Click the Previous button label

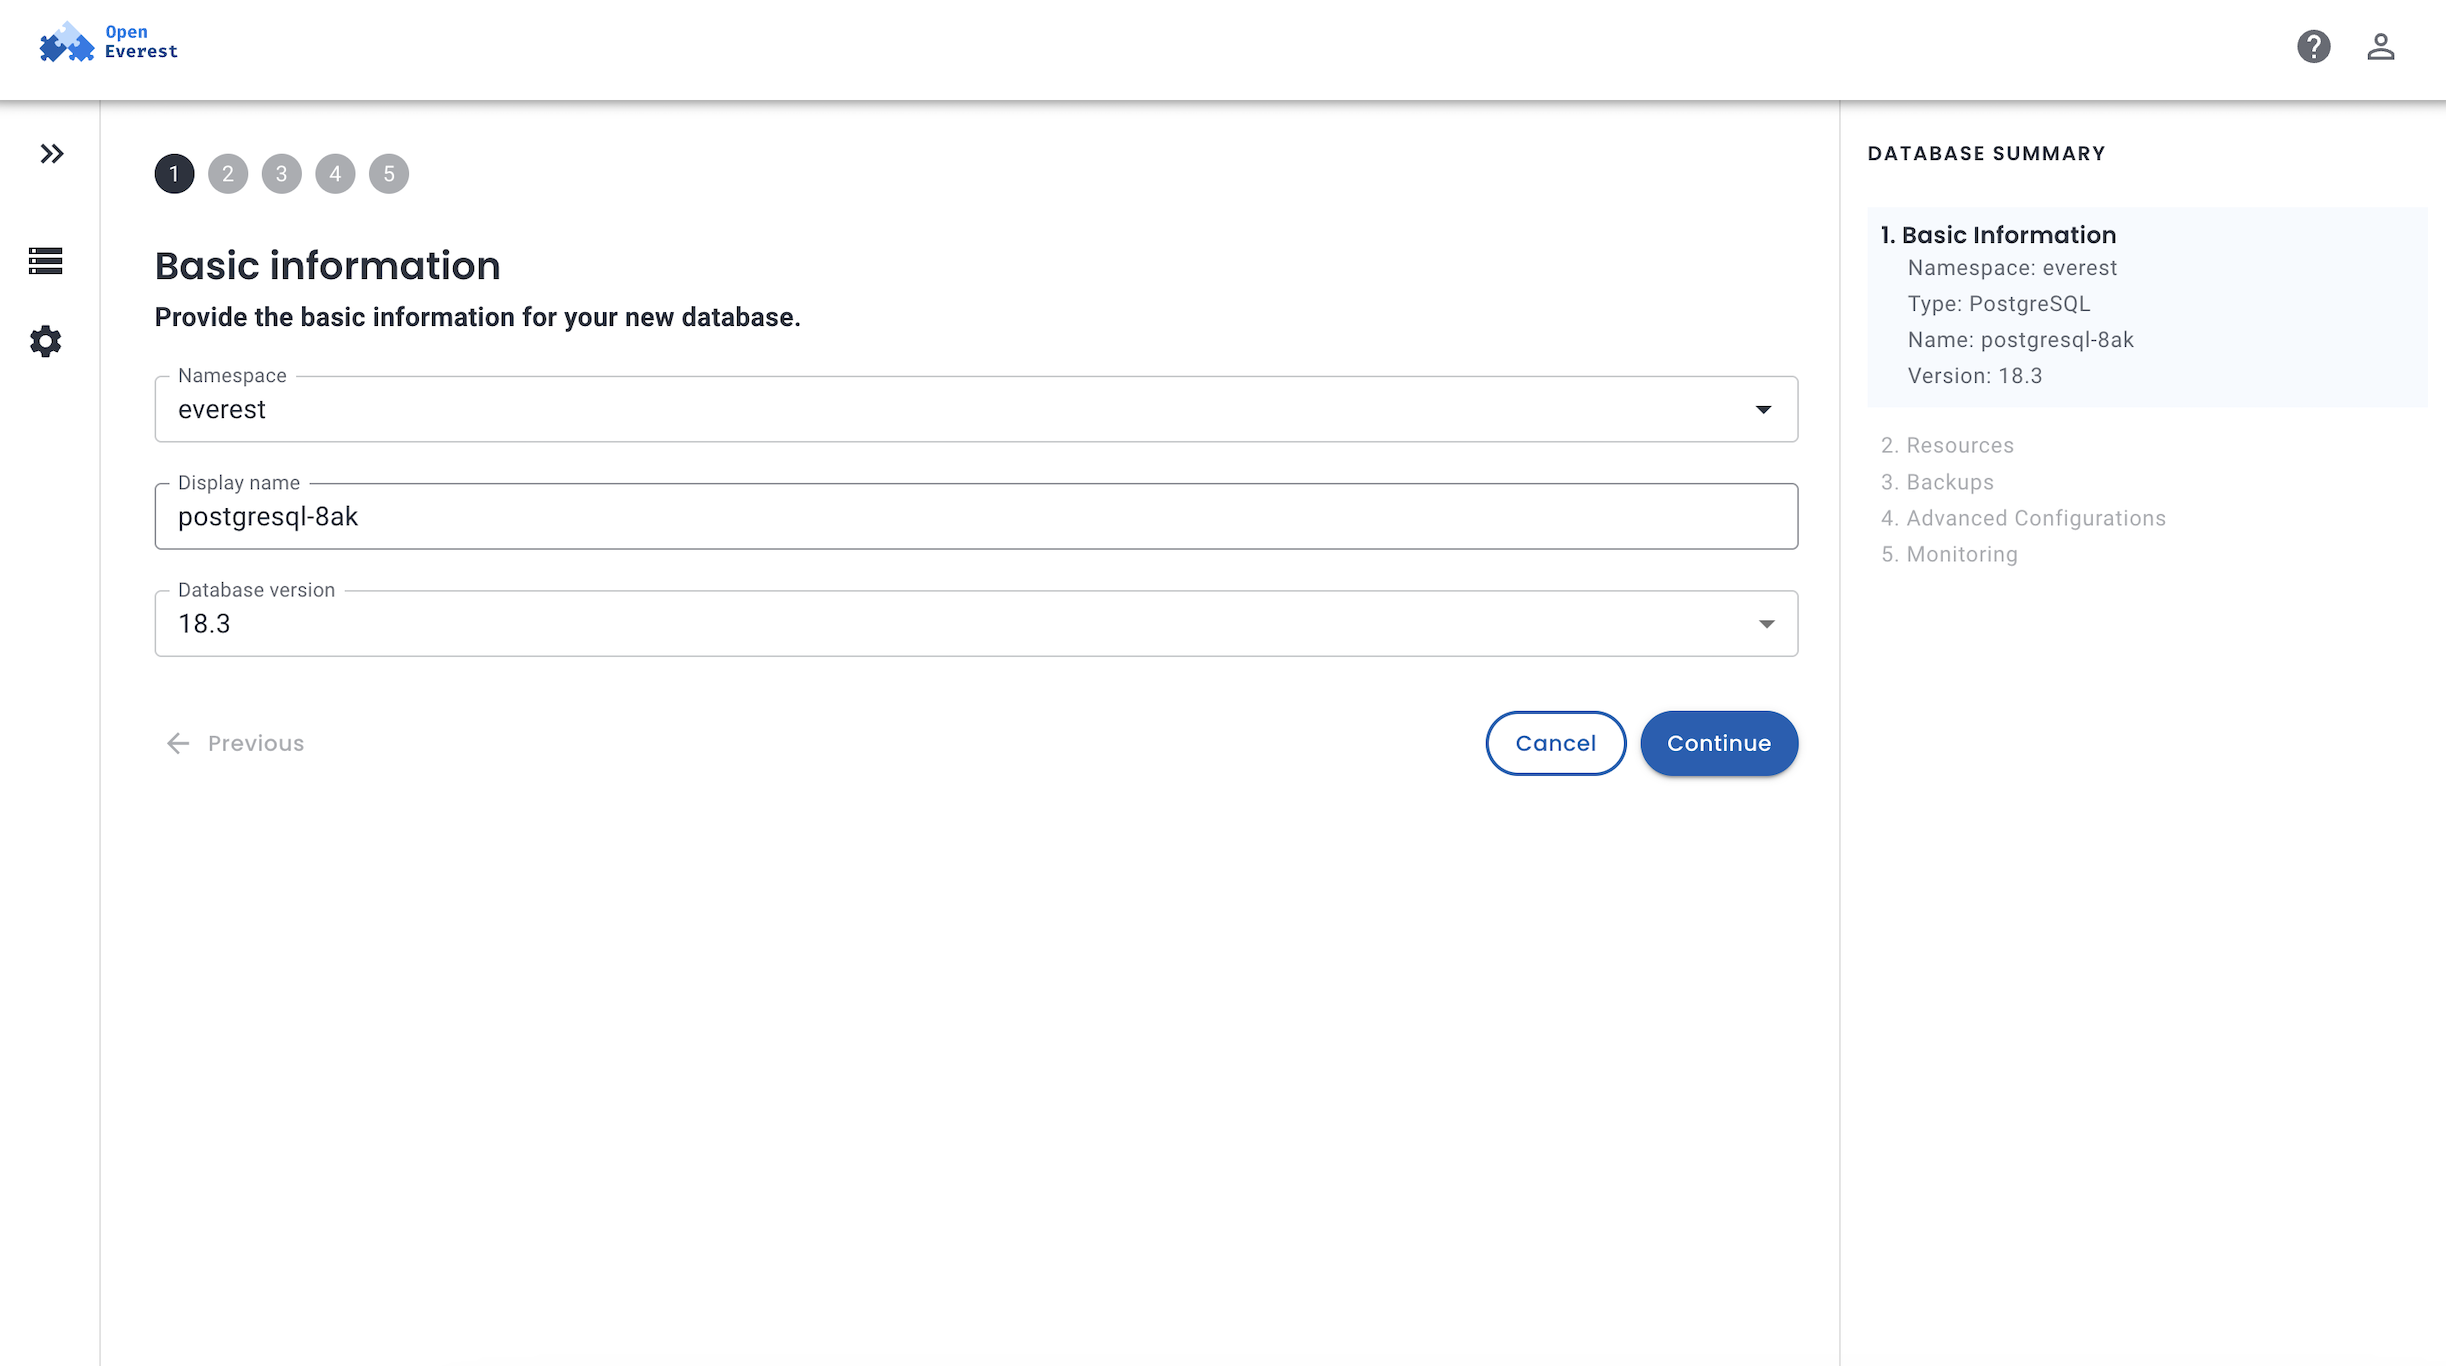click(256, 743)
